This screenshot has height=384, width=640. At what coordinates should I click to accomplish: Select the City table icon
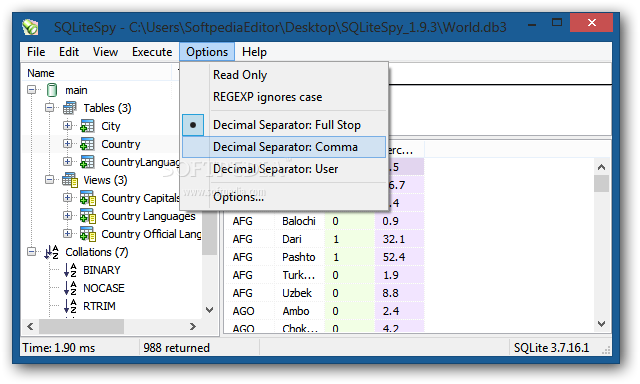[x=87, y=126]
